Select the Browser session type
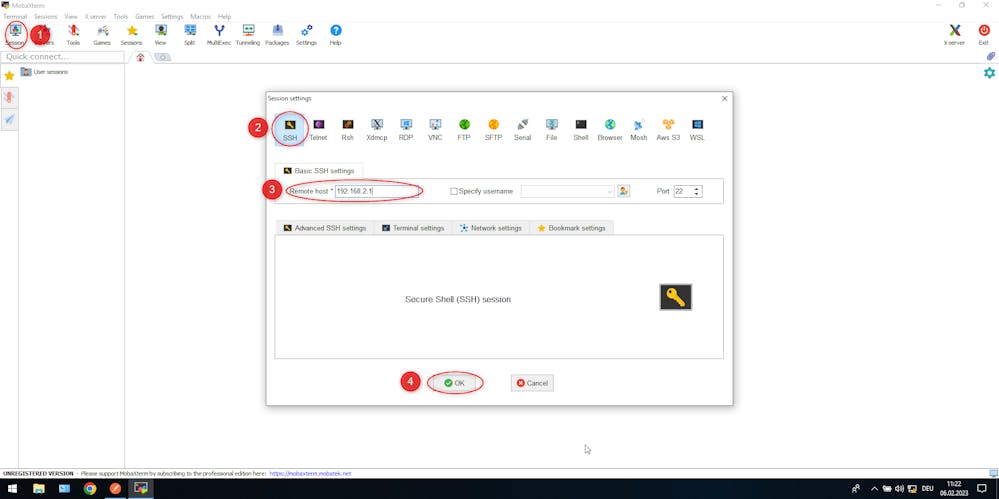 (610, 129)
